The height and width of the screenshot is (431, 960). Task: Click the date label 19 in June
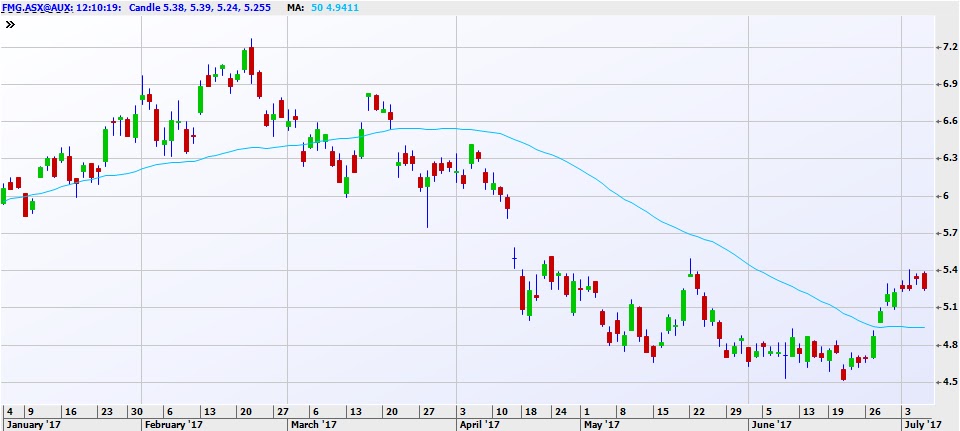click(838, 411)
